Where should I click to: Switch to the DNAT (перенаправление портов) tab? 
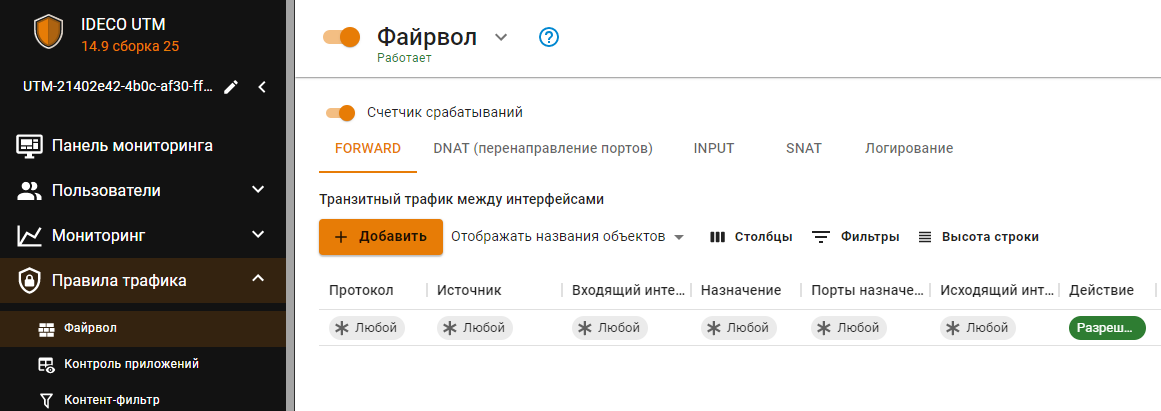tap(543, 148)
